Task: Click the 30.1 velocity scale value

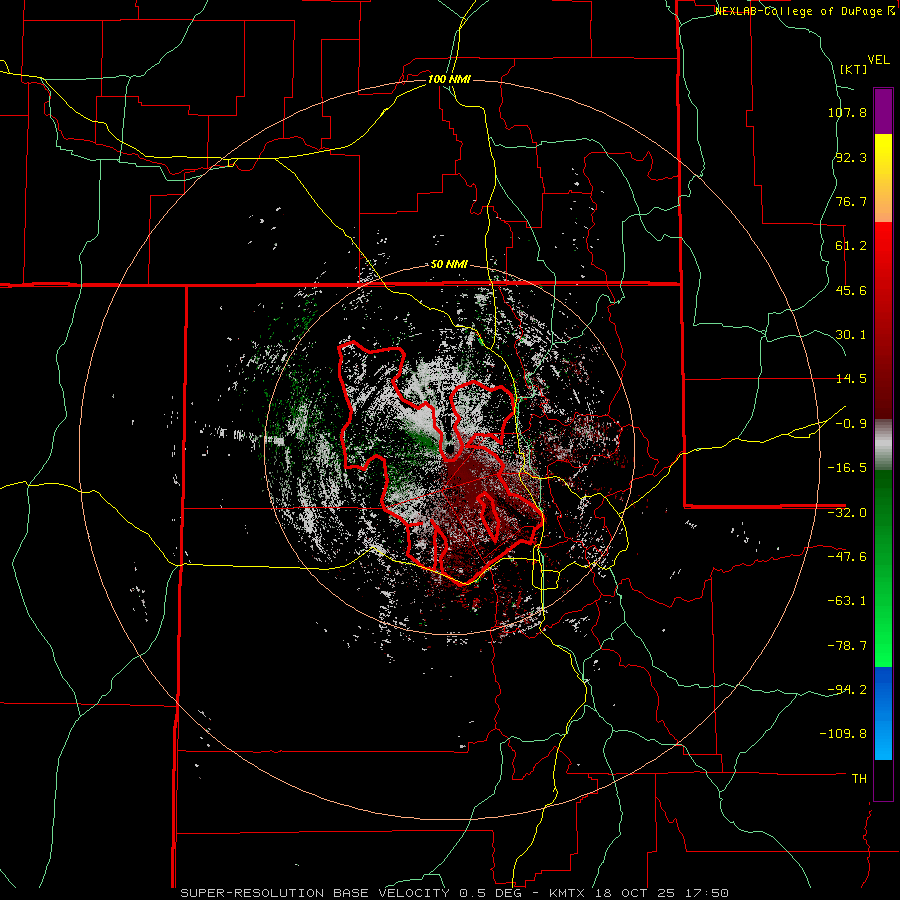Action: (x=851, y=335)
